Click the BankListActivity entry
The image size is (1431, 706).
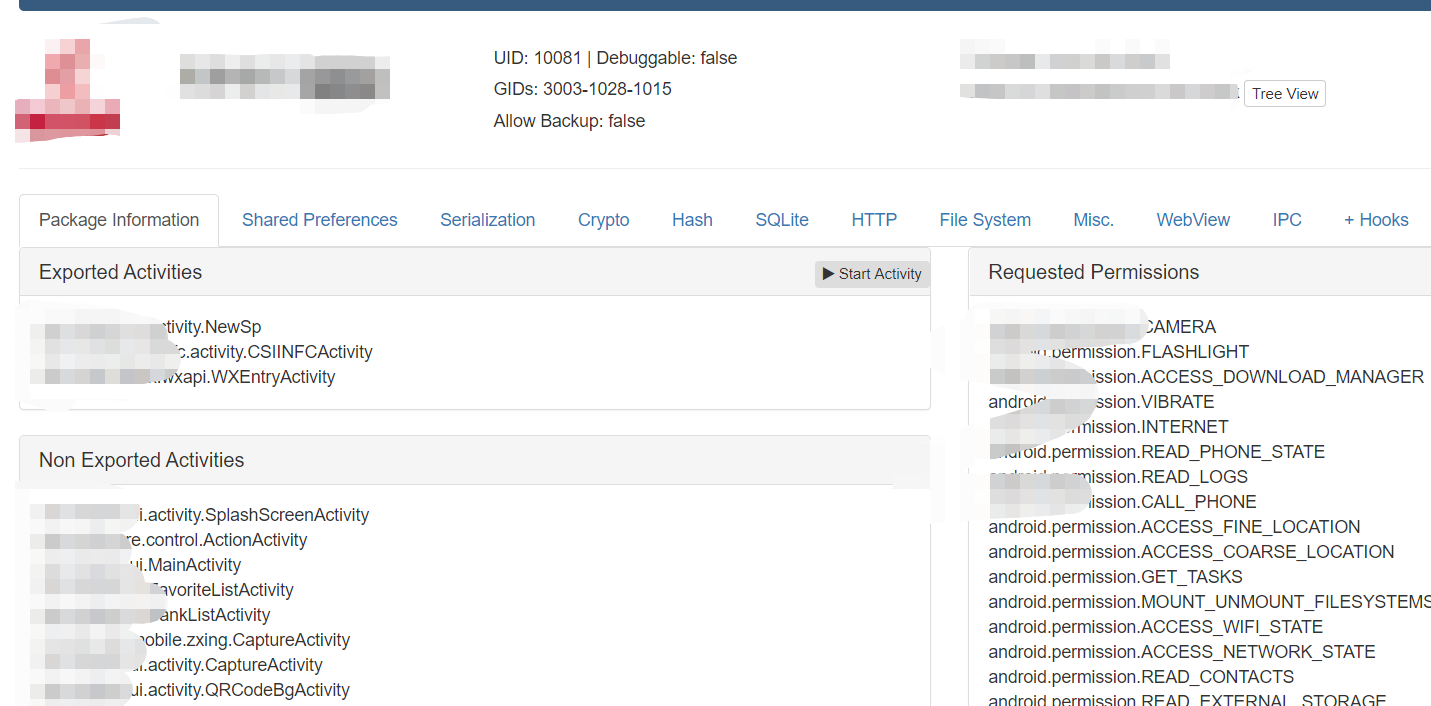(x=150, y=615)
